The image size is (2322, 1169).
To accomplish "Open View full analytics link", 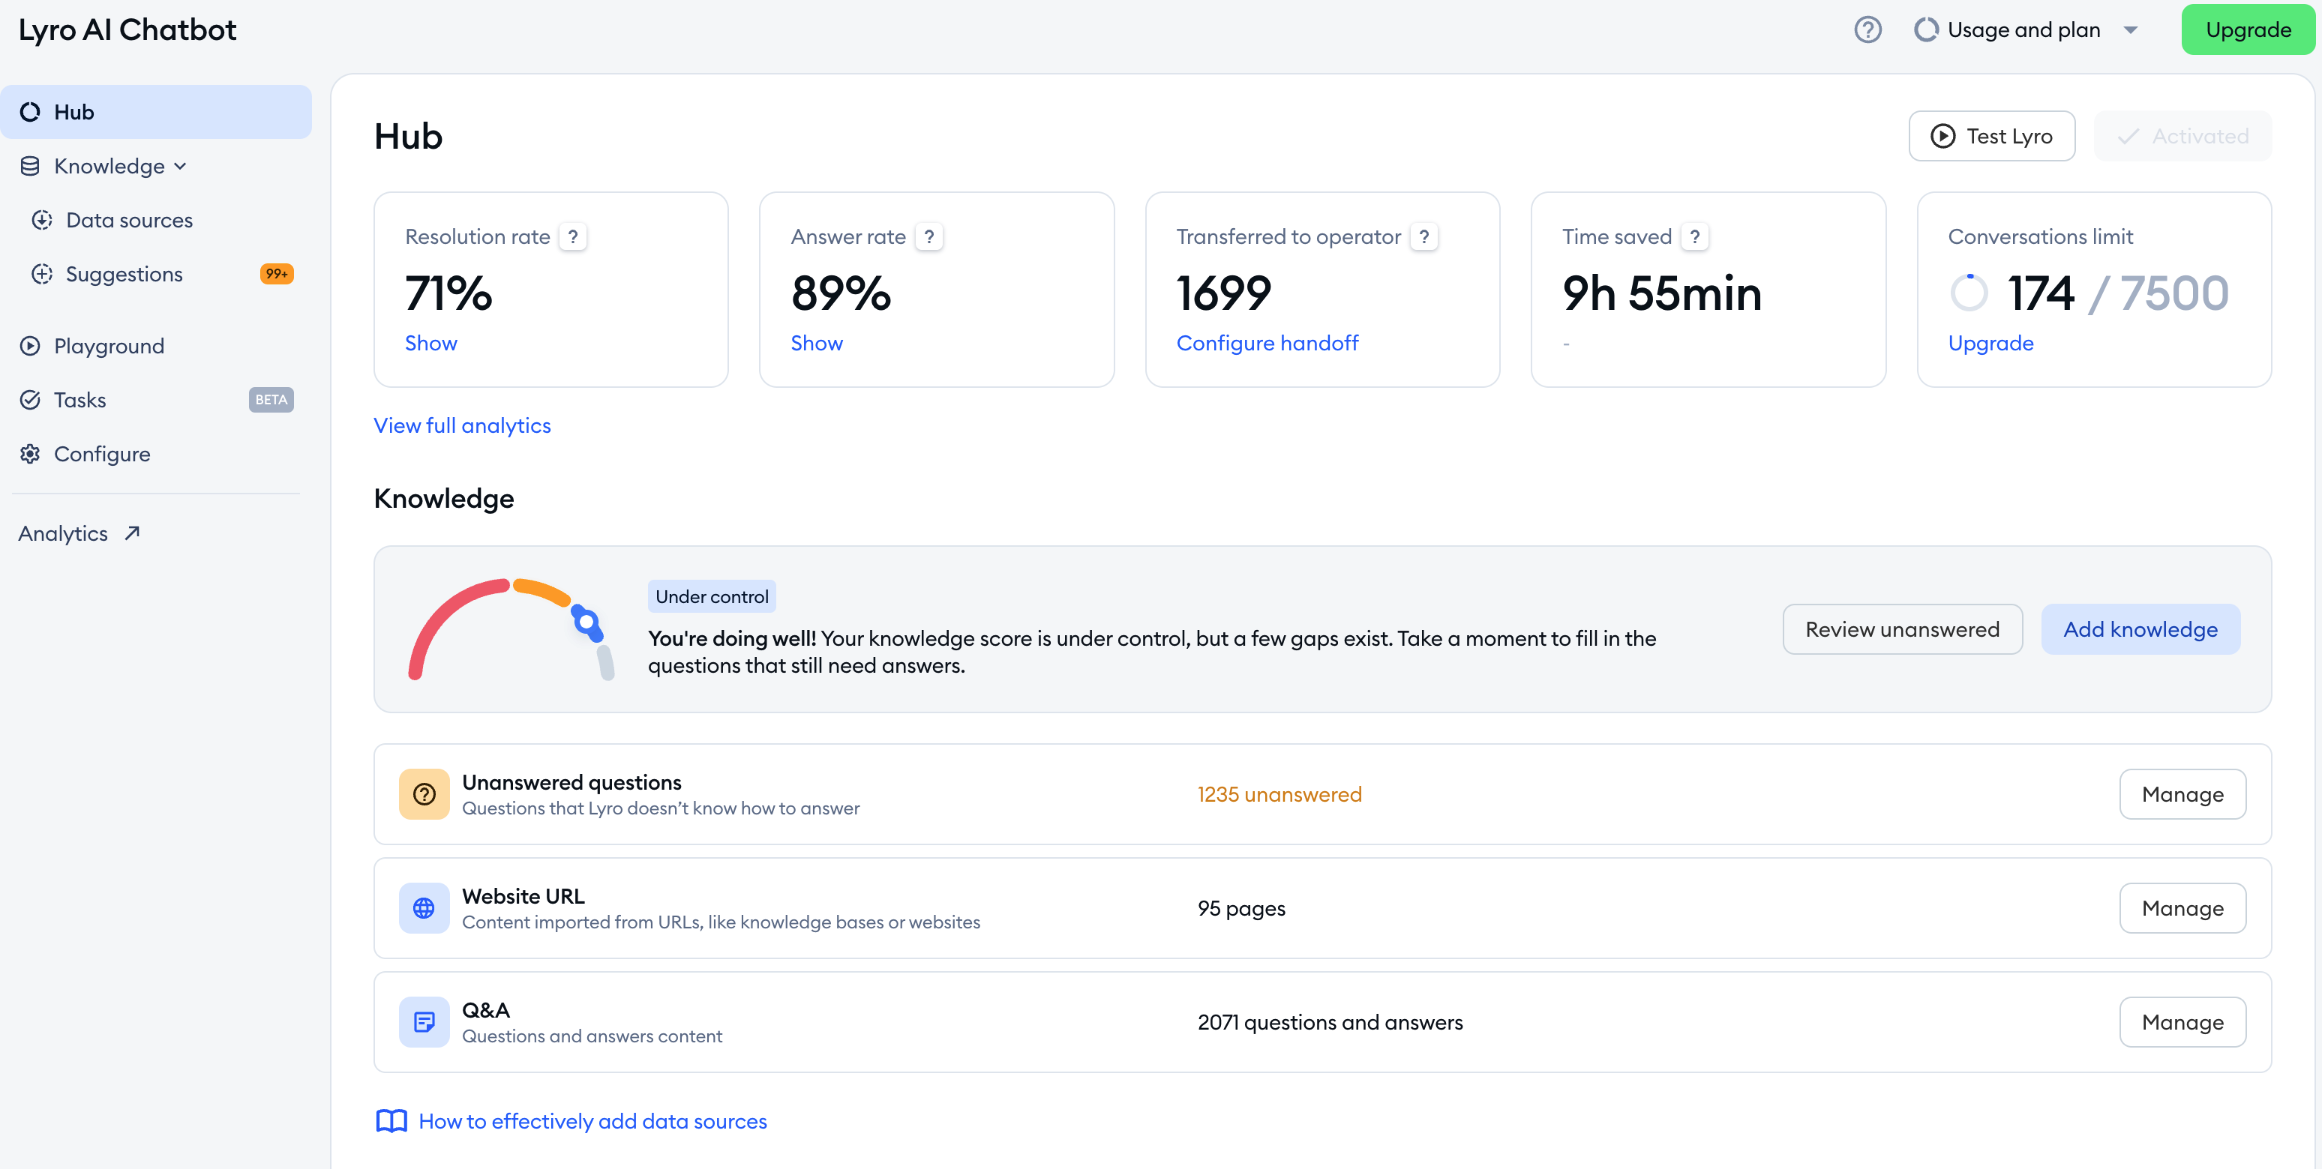I will click(462, 425).
